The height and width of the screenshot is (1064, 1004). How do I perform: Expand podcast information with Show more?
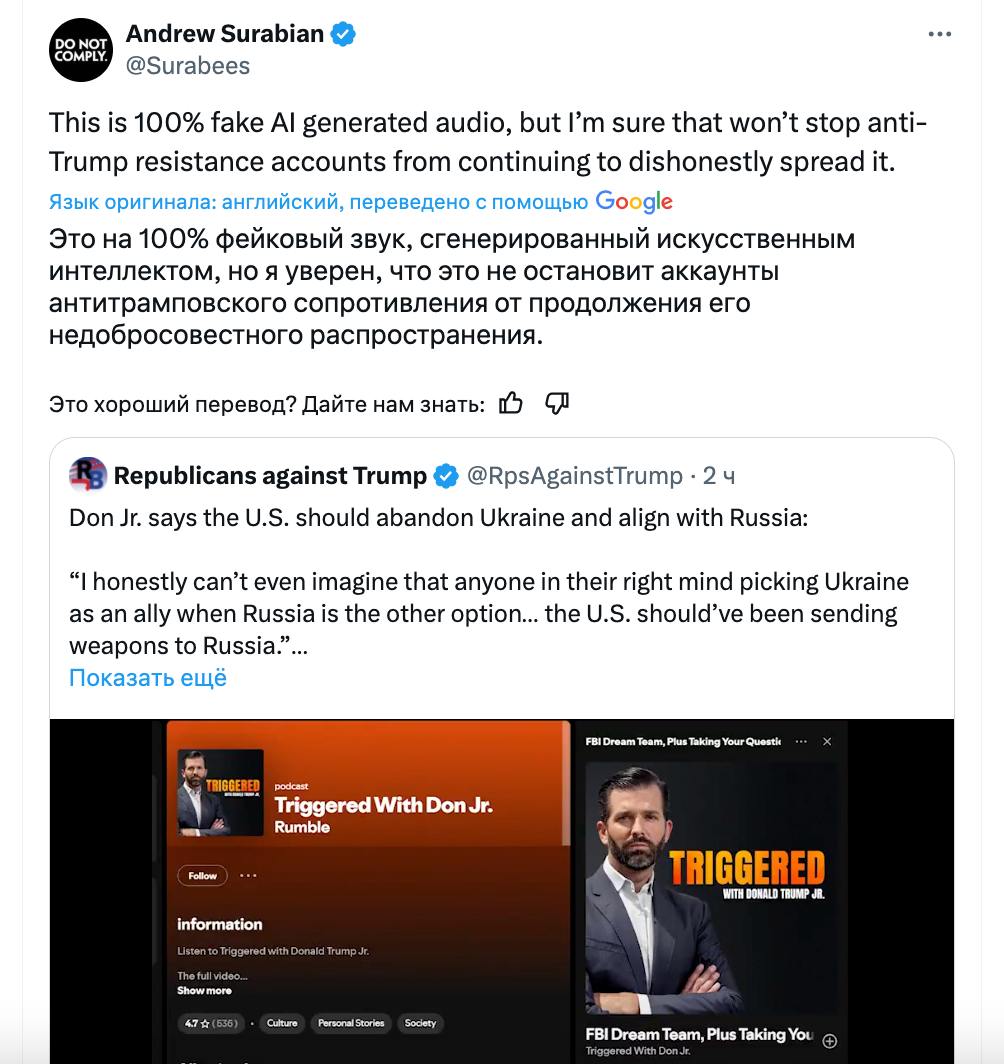pyautogui.click(x=204, y=991)
